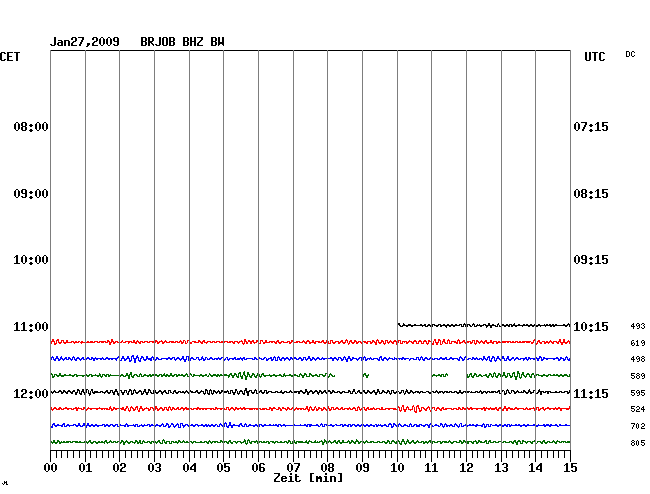
Task: Click the red seismic trace in row 524
Action: [x=310, y=409]
